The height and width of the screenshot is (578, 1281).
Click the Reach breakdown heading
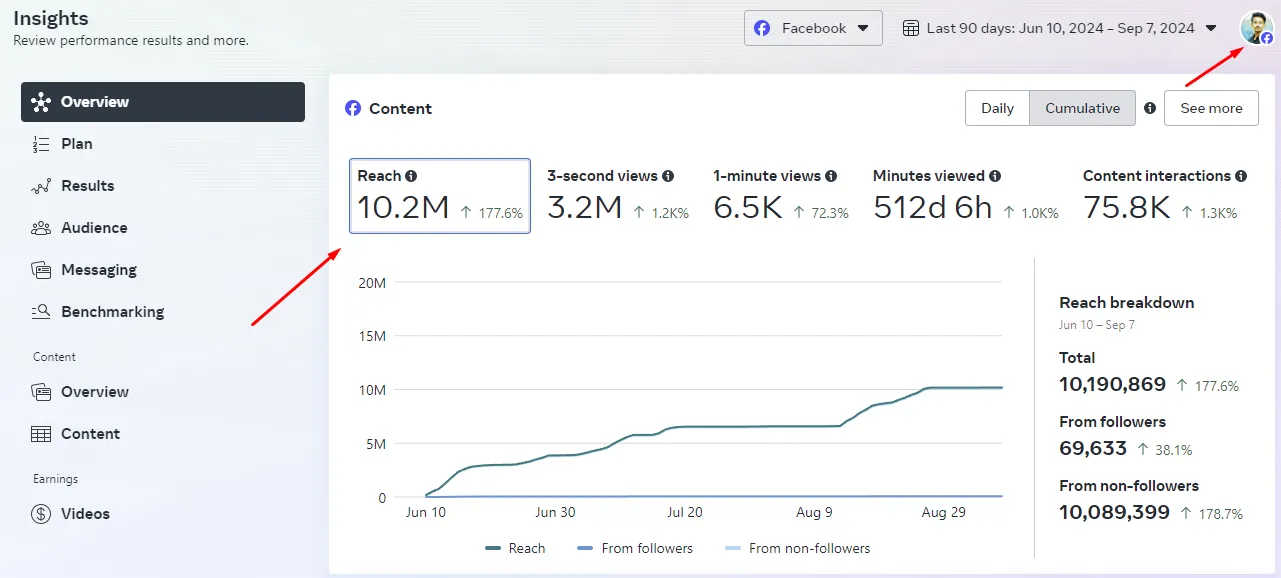pyautogui.click(x=1126, y=302)
